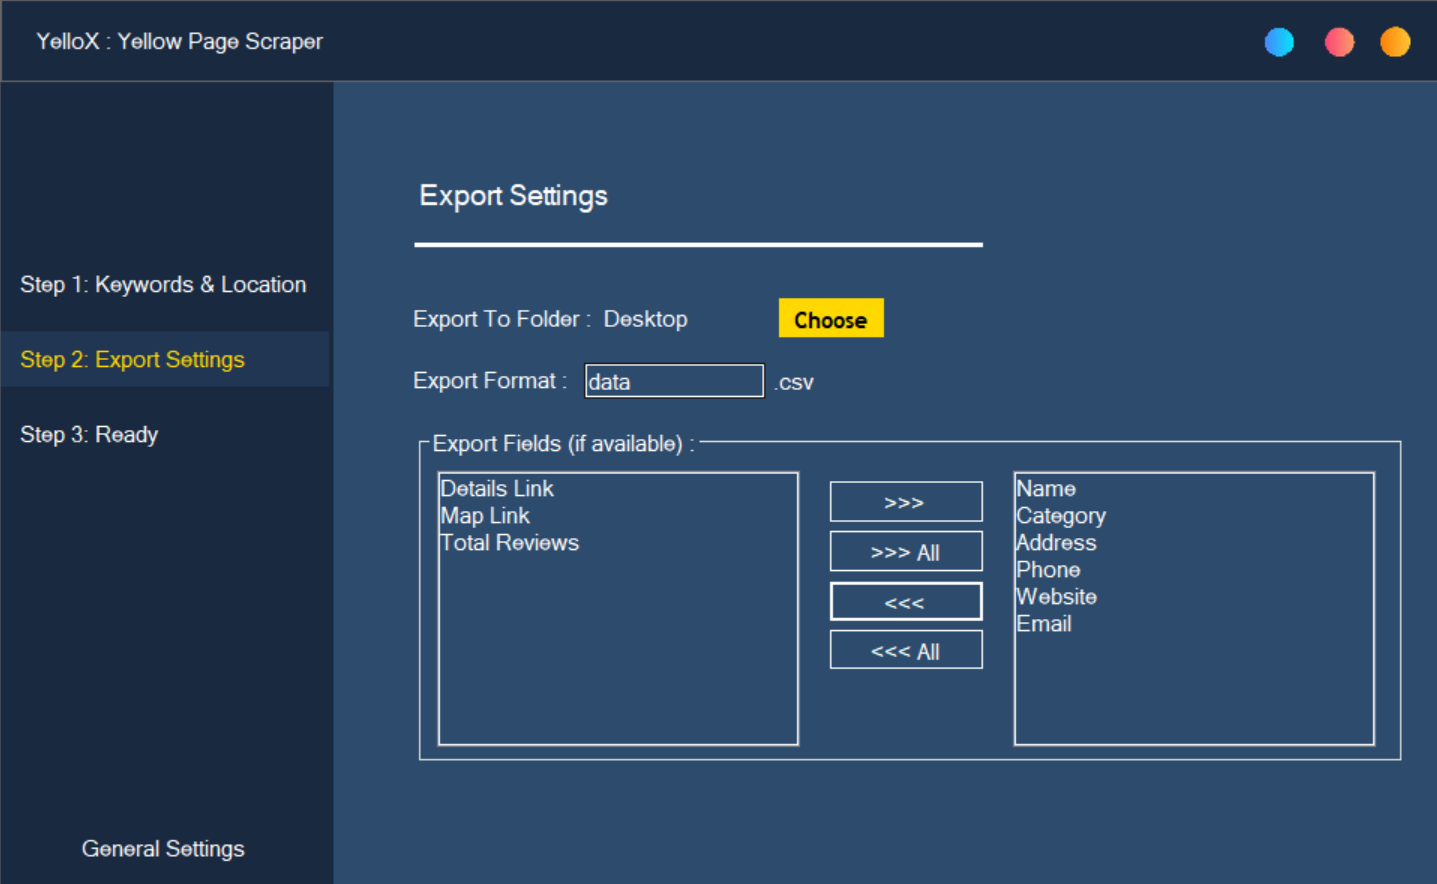Choose Website in export fields list
Screen dimensions: 1437x884
click(x=1056, y=597)
